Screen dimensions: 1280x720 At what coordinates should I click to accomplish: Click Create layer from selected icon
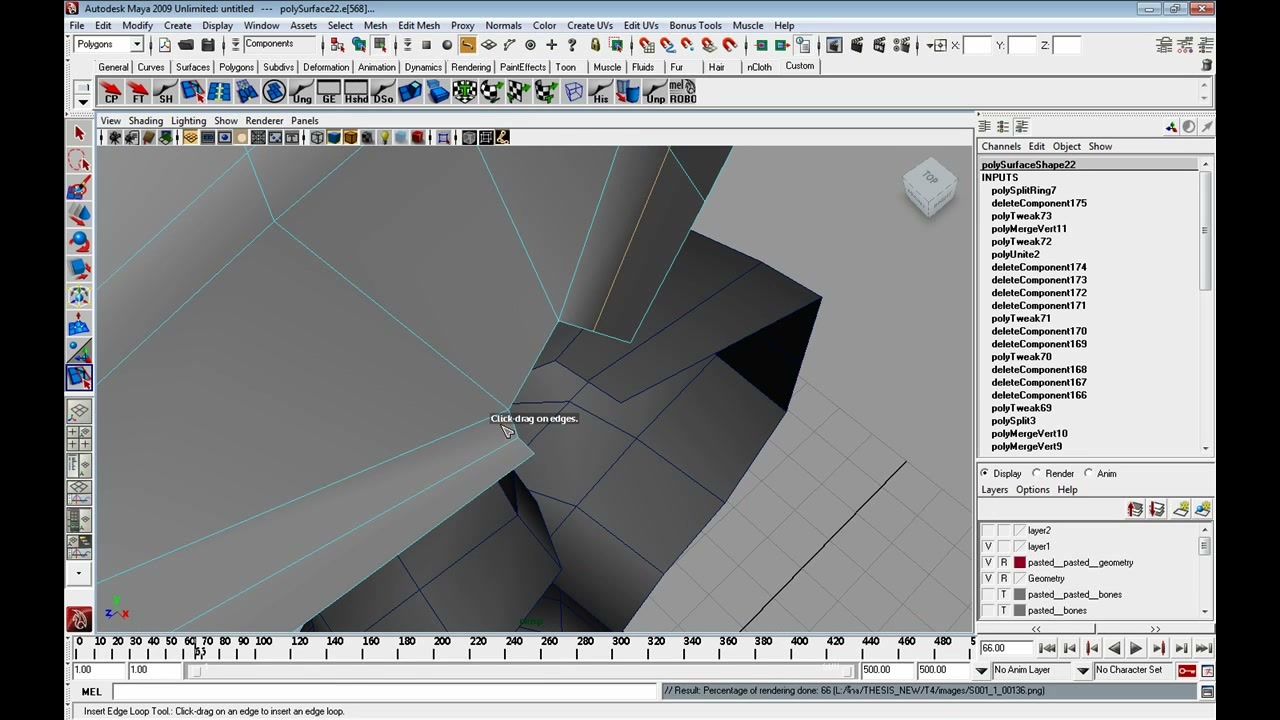[1203, 510]
